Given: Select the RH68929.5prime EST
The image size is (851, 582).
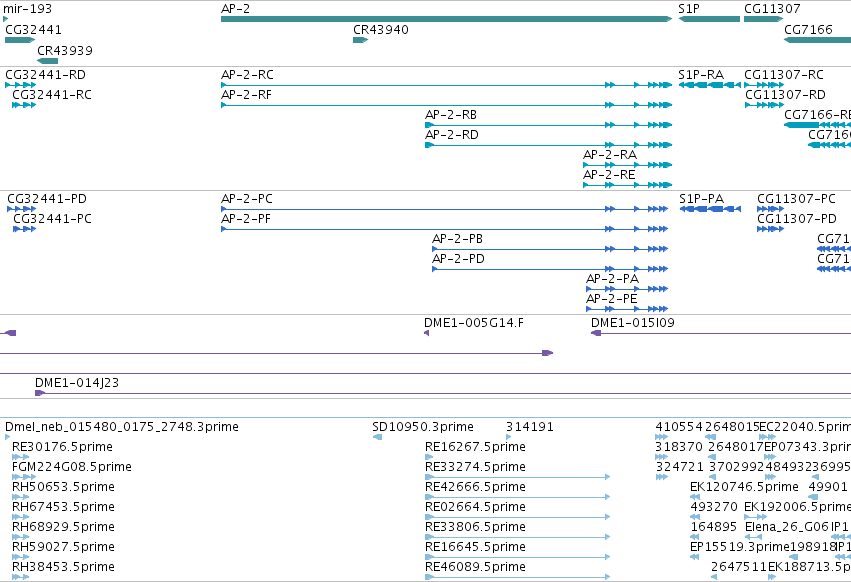Looking at the screenshot, I should click(21, 537).
